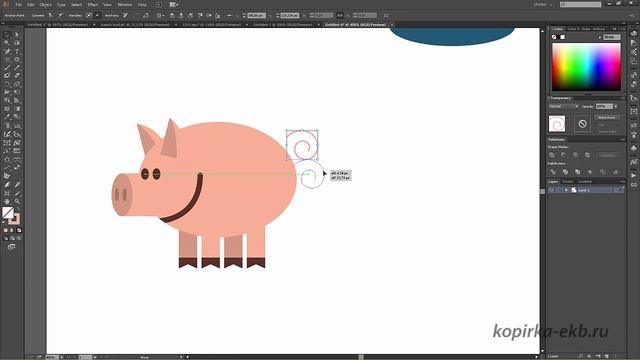The width and height of the screenshot is (640, 360).
Task: Click the Trim pathfinder icon
Action: [565, 172]
